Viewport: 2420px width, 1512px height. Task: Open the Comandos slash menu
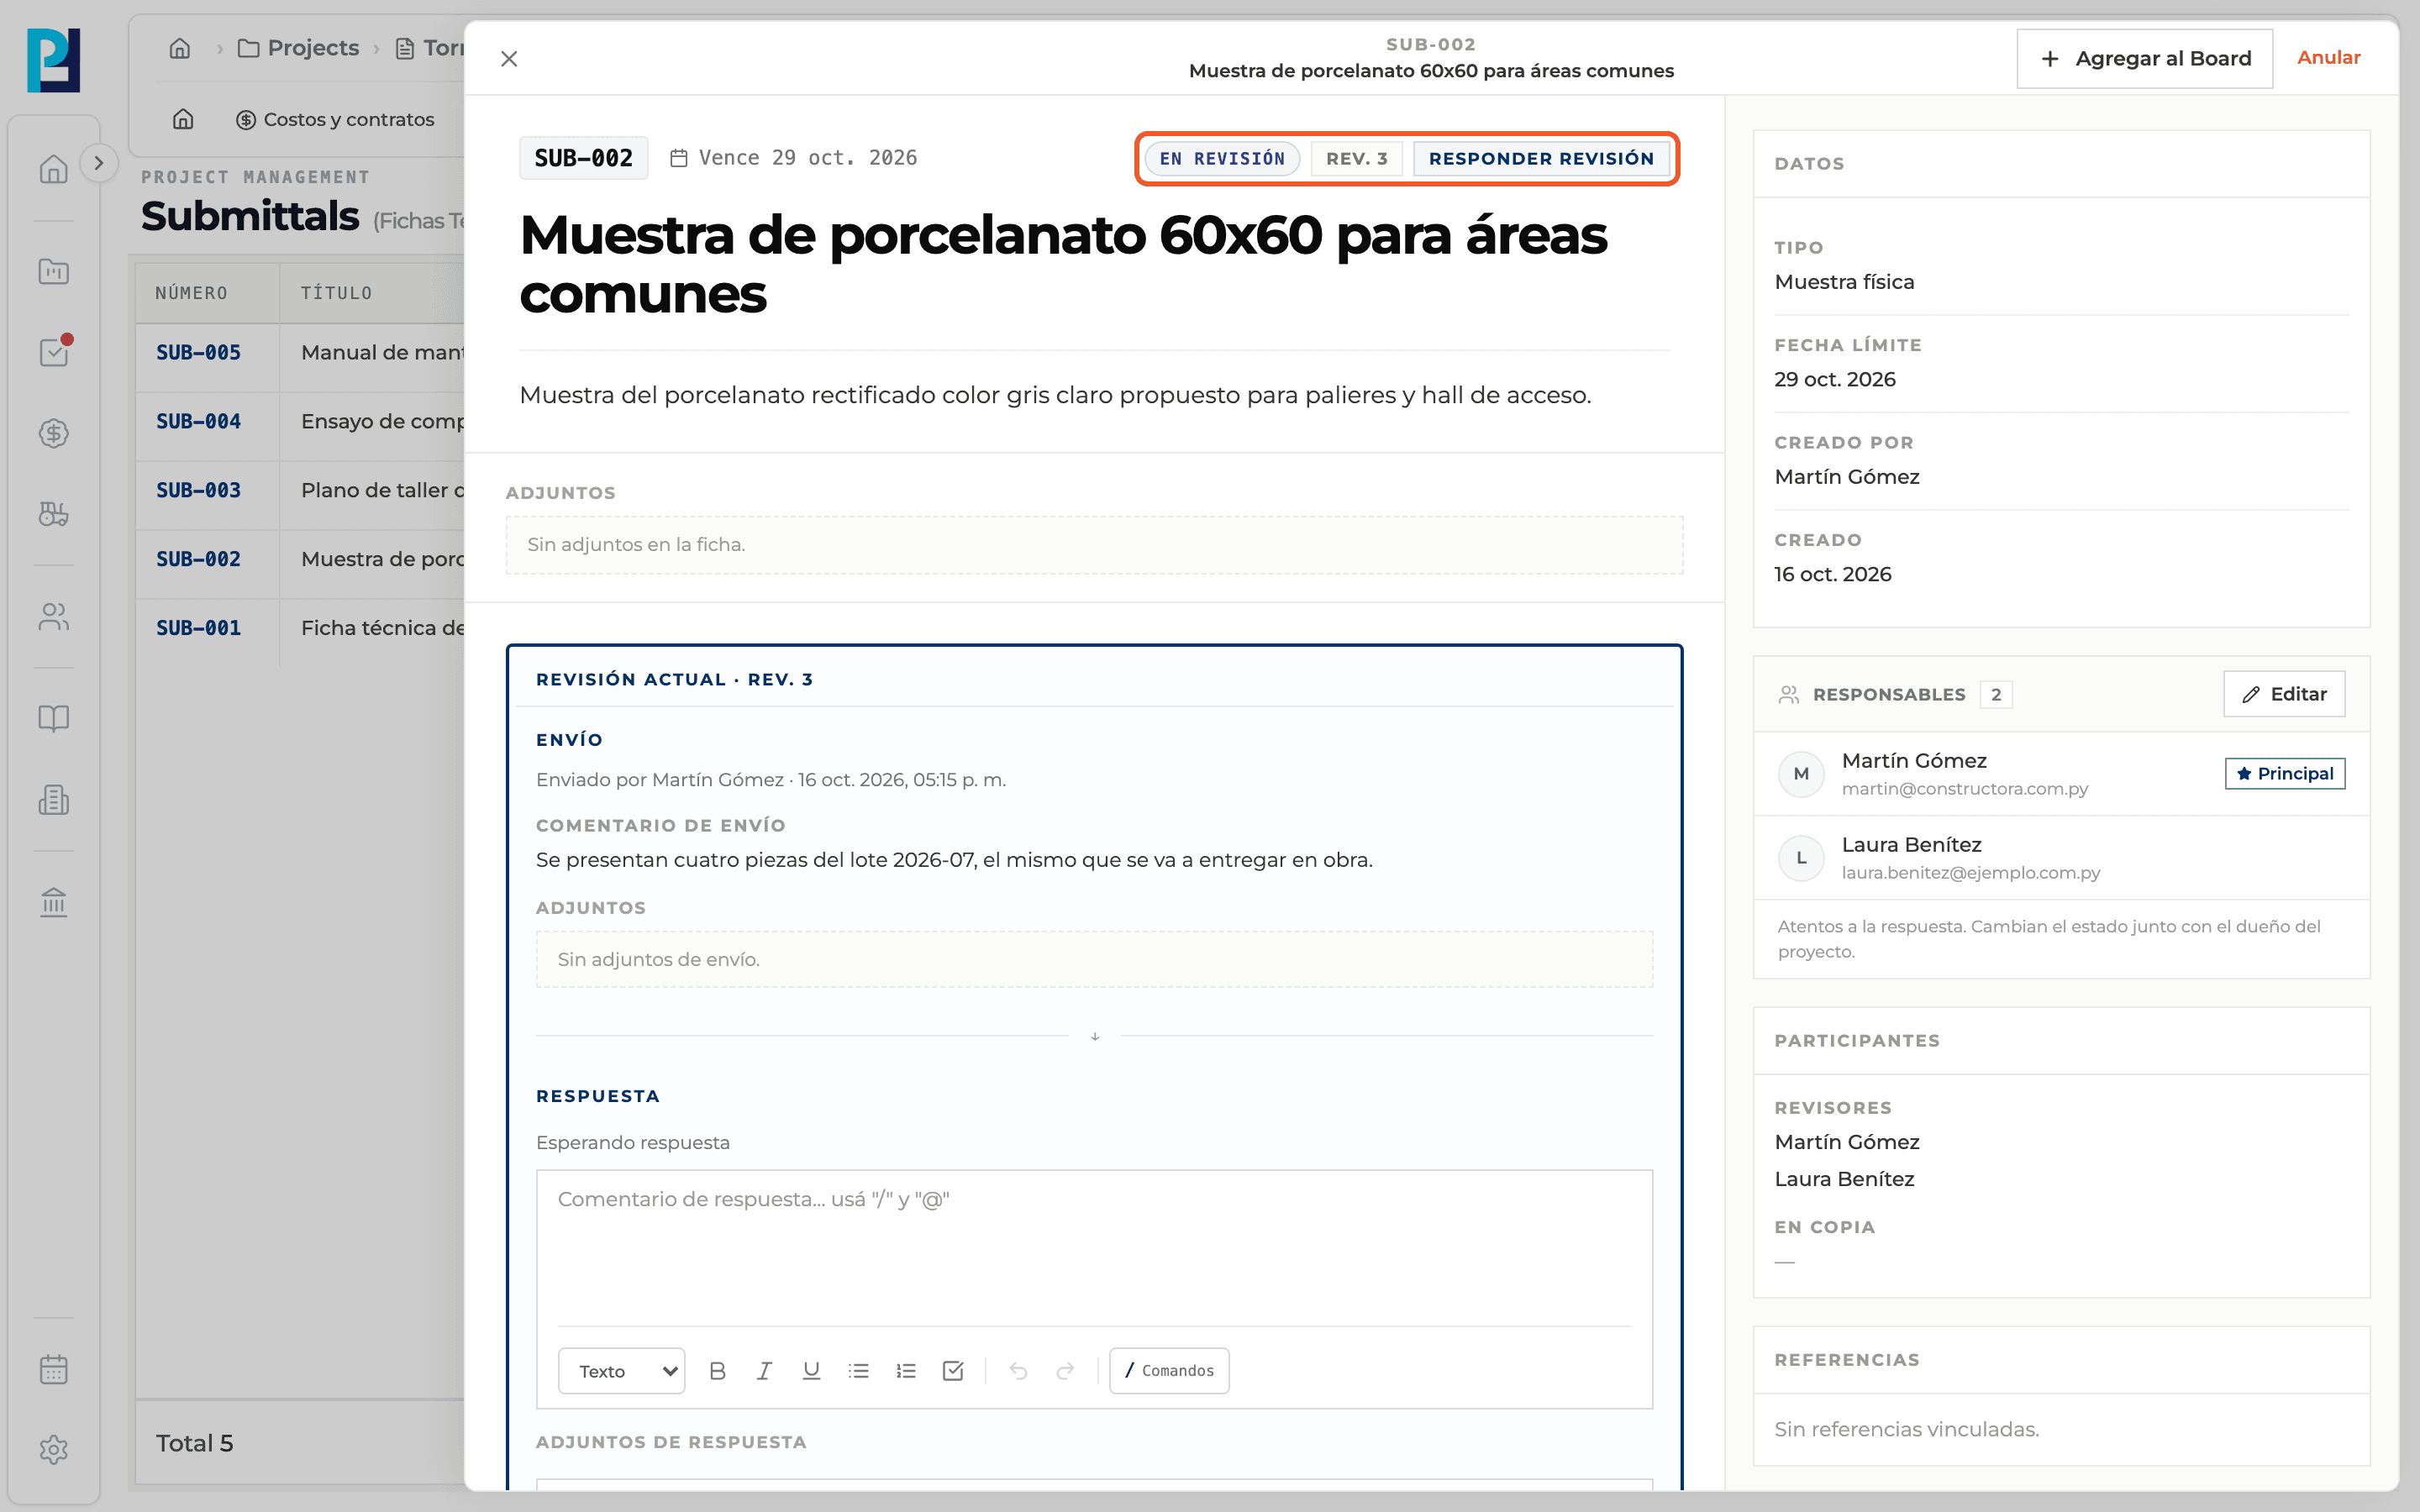(x=1169, y=1371)
